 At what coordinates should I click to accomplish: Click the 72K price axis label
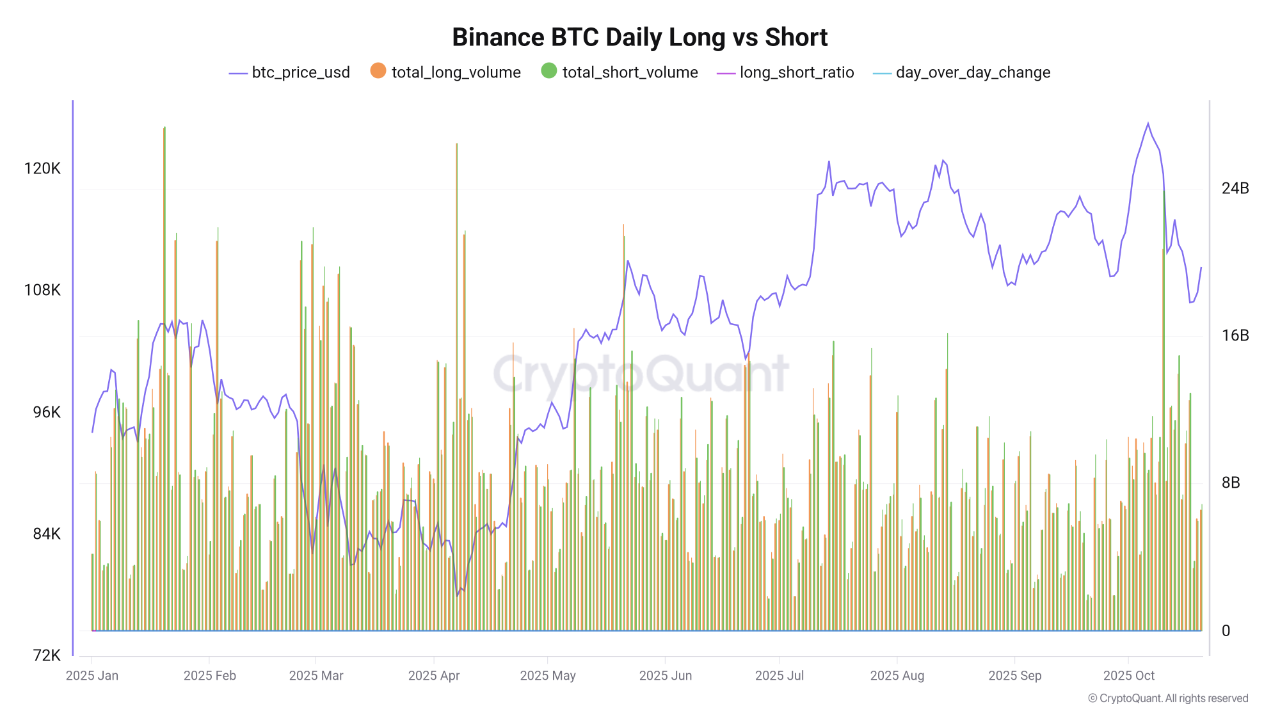click(x=44, y=656)
